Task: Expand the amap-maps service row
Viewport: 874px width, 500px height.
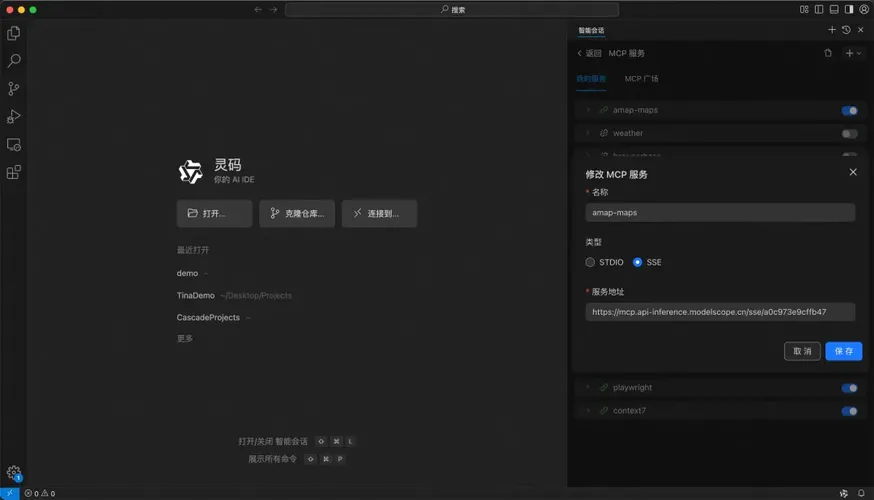Action: pyautogui.click(x=587, y=110)
